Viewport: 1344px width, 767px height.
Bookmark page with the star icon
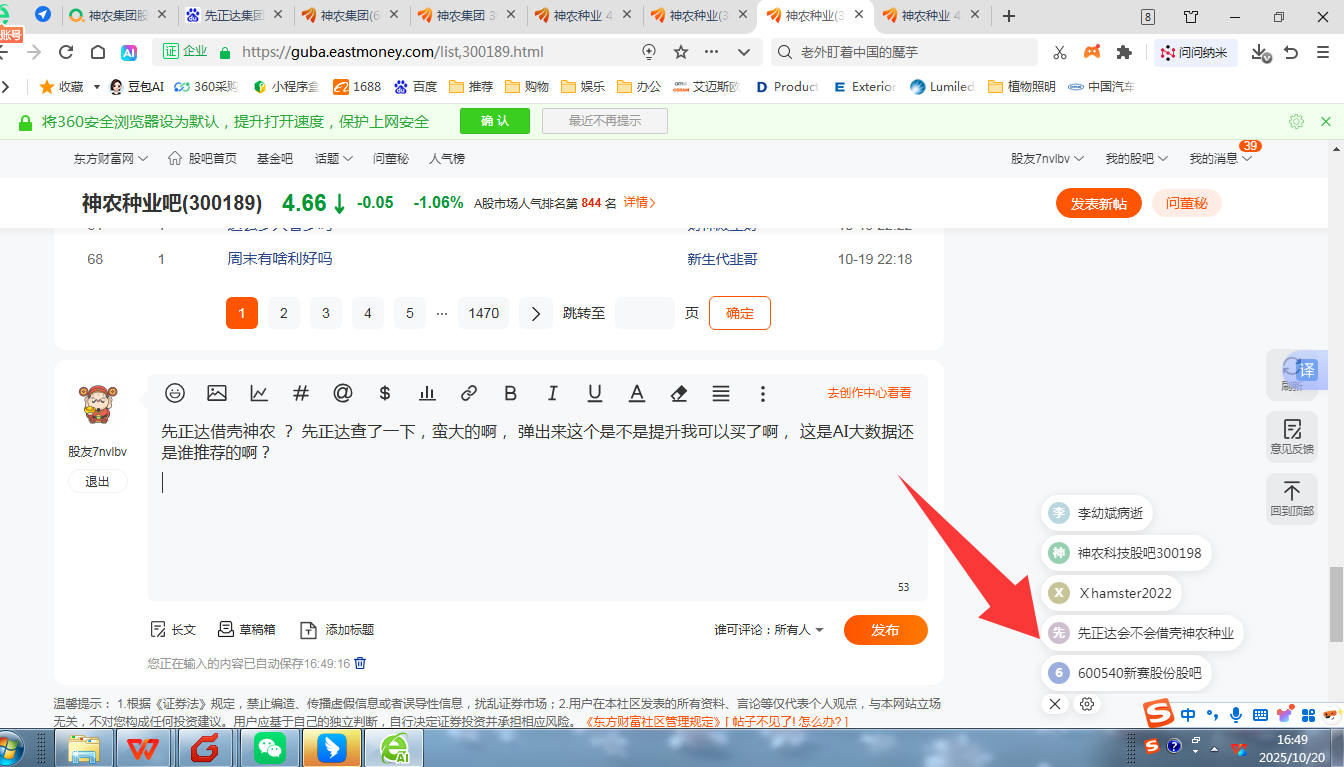pos(681,52)
